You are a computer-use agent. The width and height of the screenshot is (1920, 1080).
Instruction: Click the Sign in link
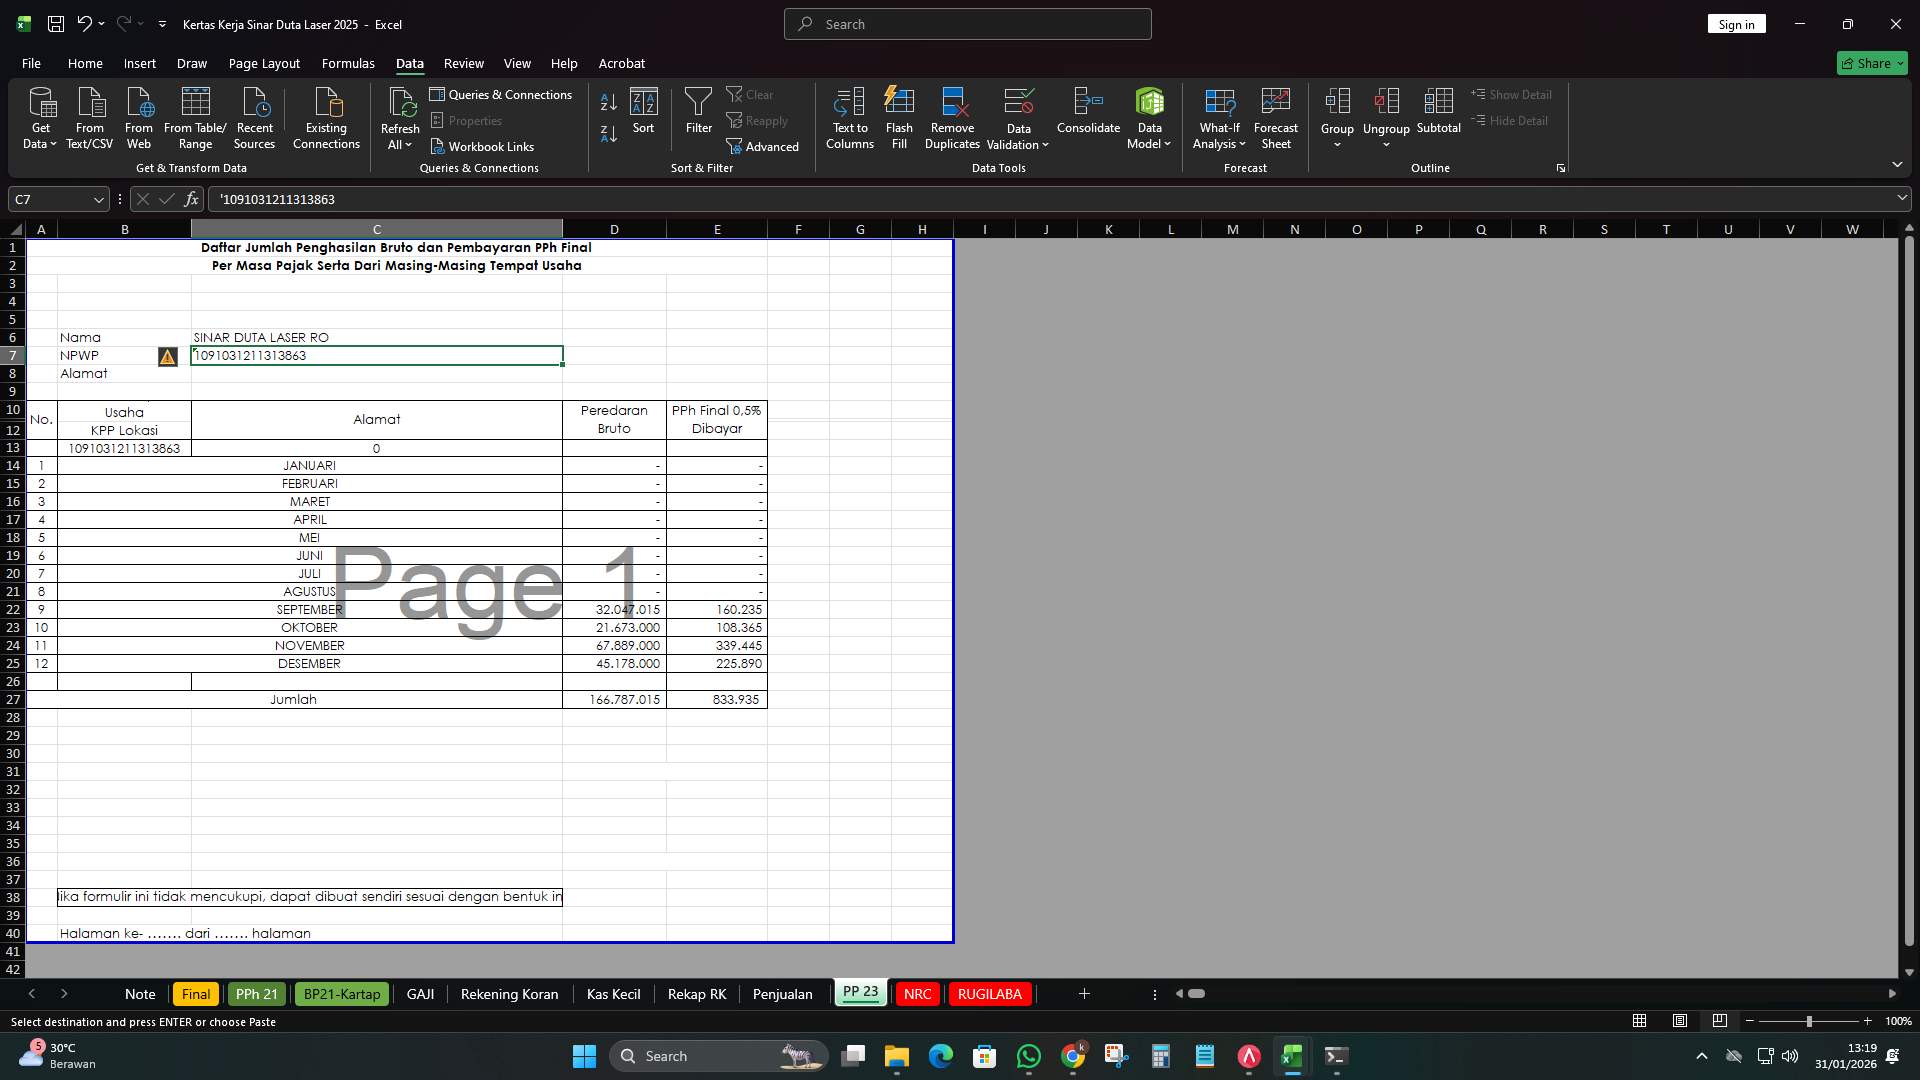(1736, 23)
